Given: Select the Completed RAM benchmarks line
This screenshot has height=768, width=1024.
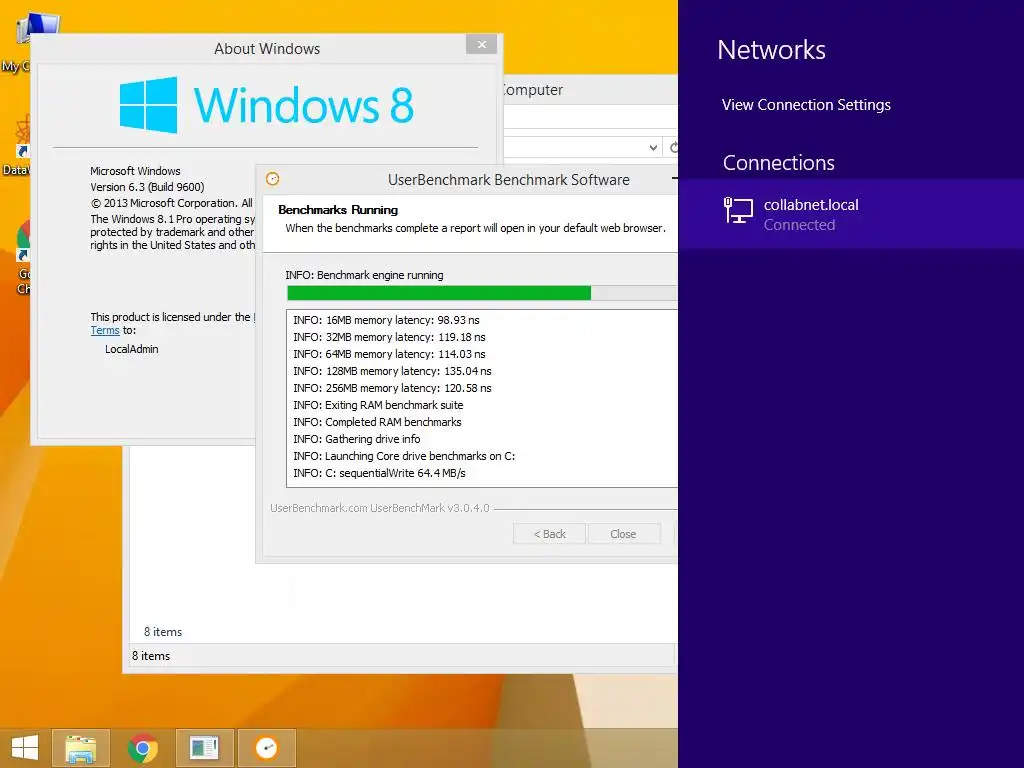Looking at the screenshot, I should point(377,422).
